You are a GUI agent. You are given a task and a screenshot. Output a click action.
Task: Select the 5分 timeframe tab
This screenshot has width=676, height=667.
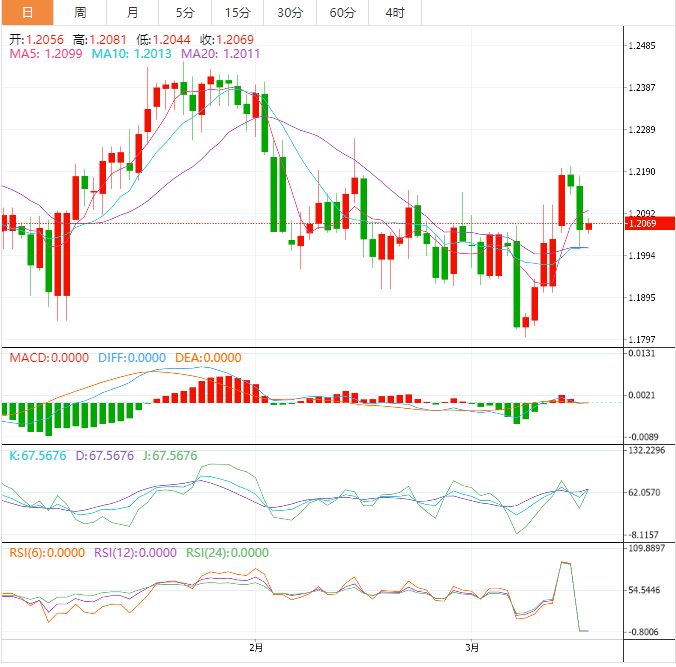[185, 13]
